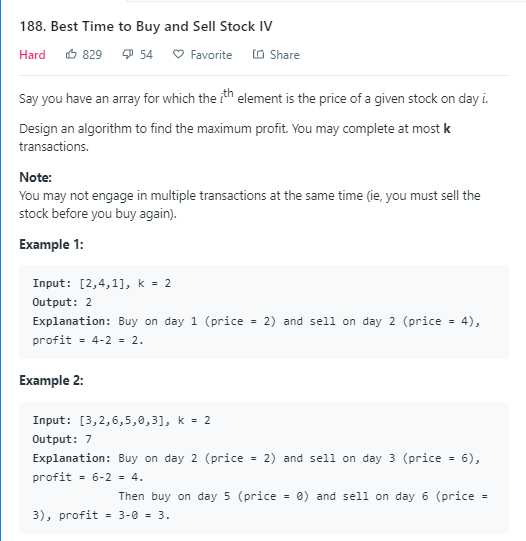Click the Example 1: heading

[51, 244]
